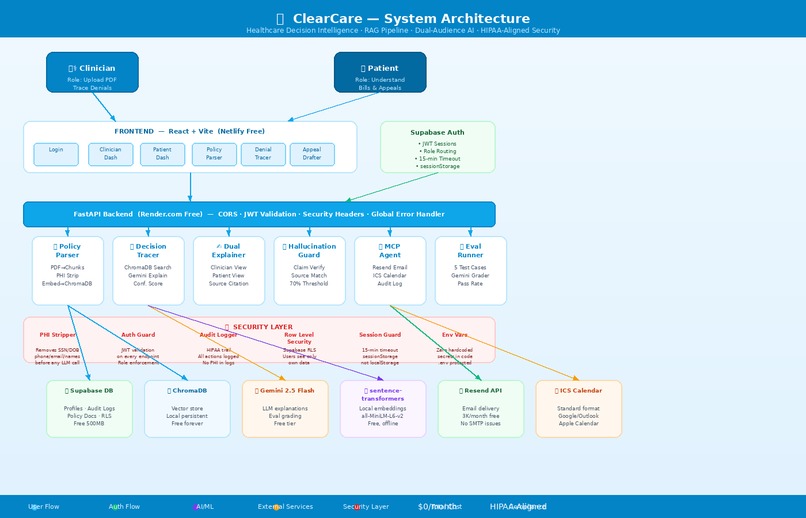Viewport: 806px width, 518px height.
Task: Click the FRONTEND React + Vite heading
Action: coord(190,132)
